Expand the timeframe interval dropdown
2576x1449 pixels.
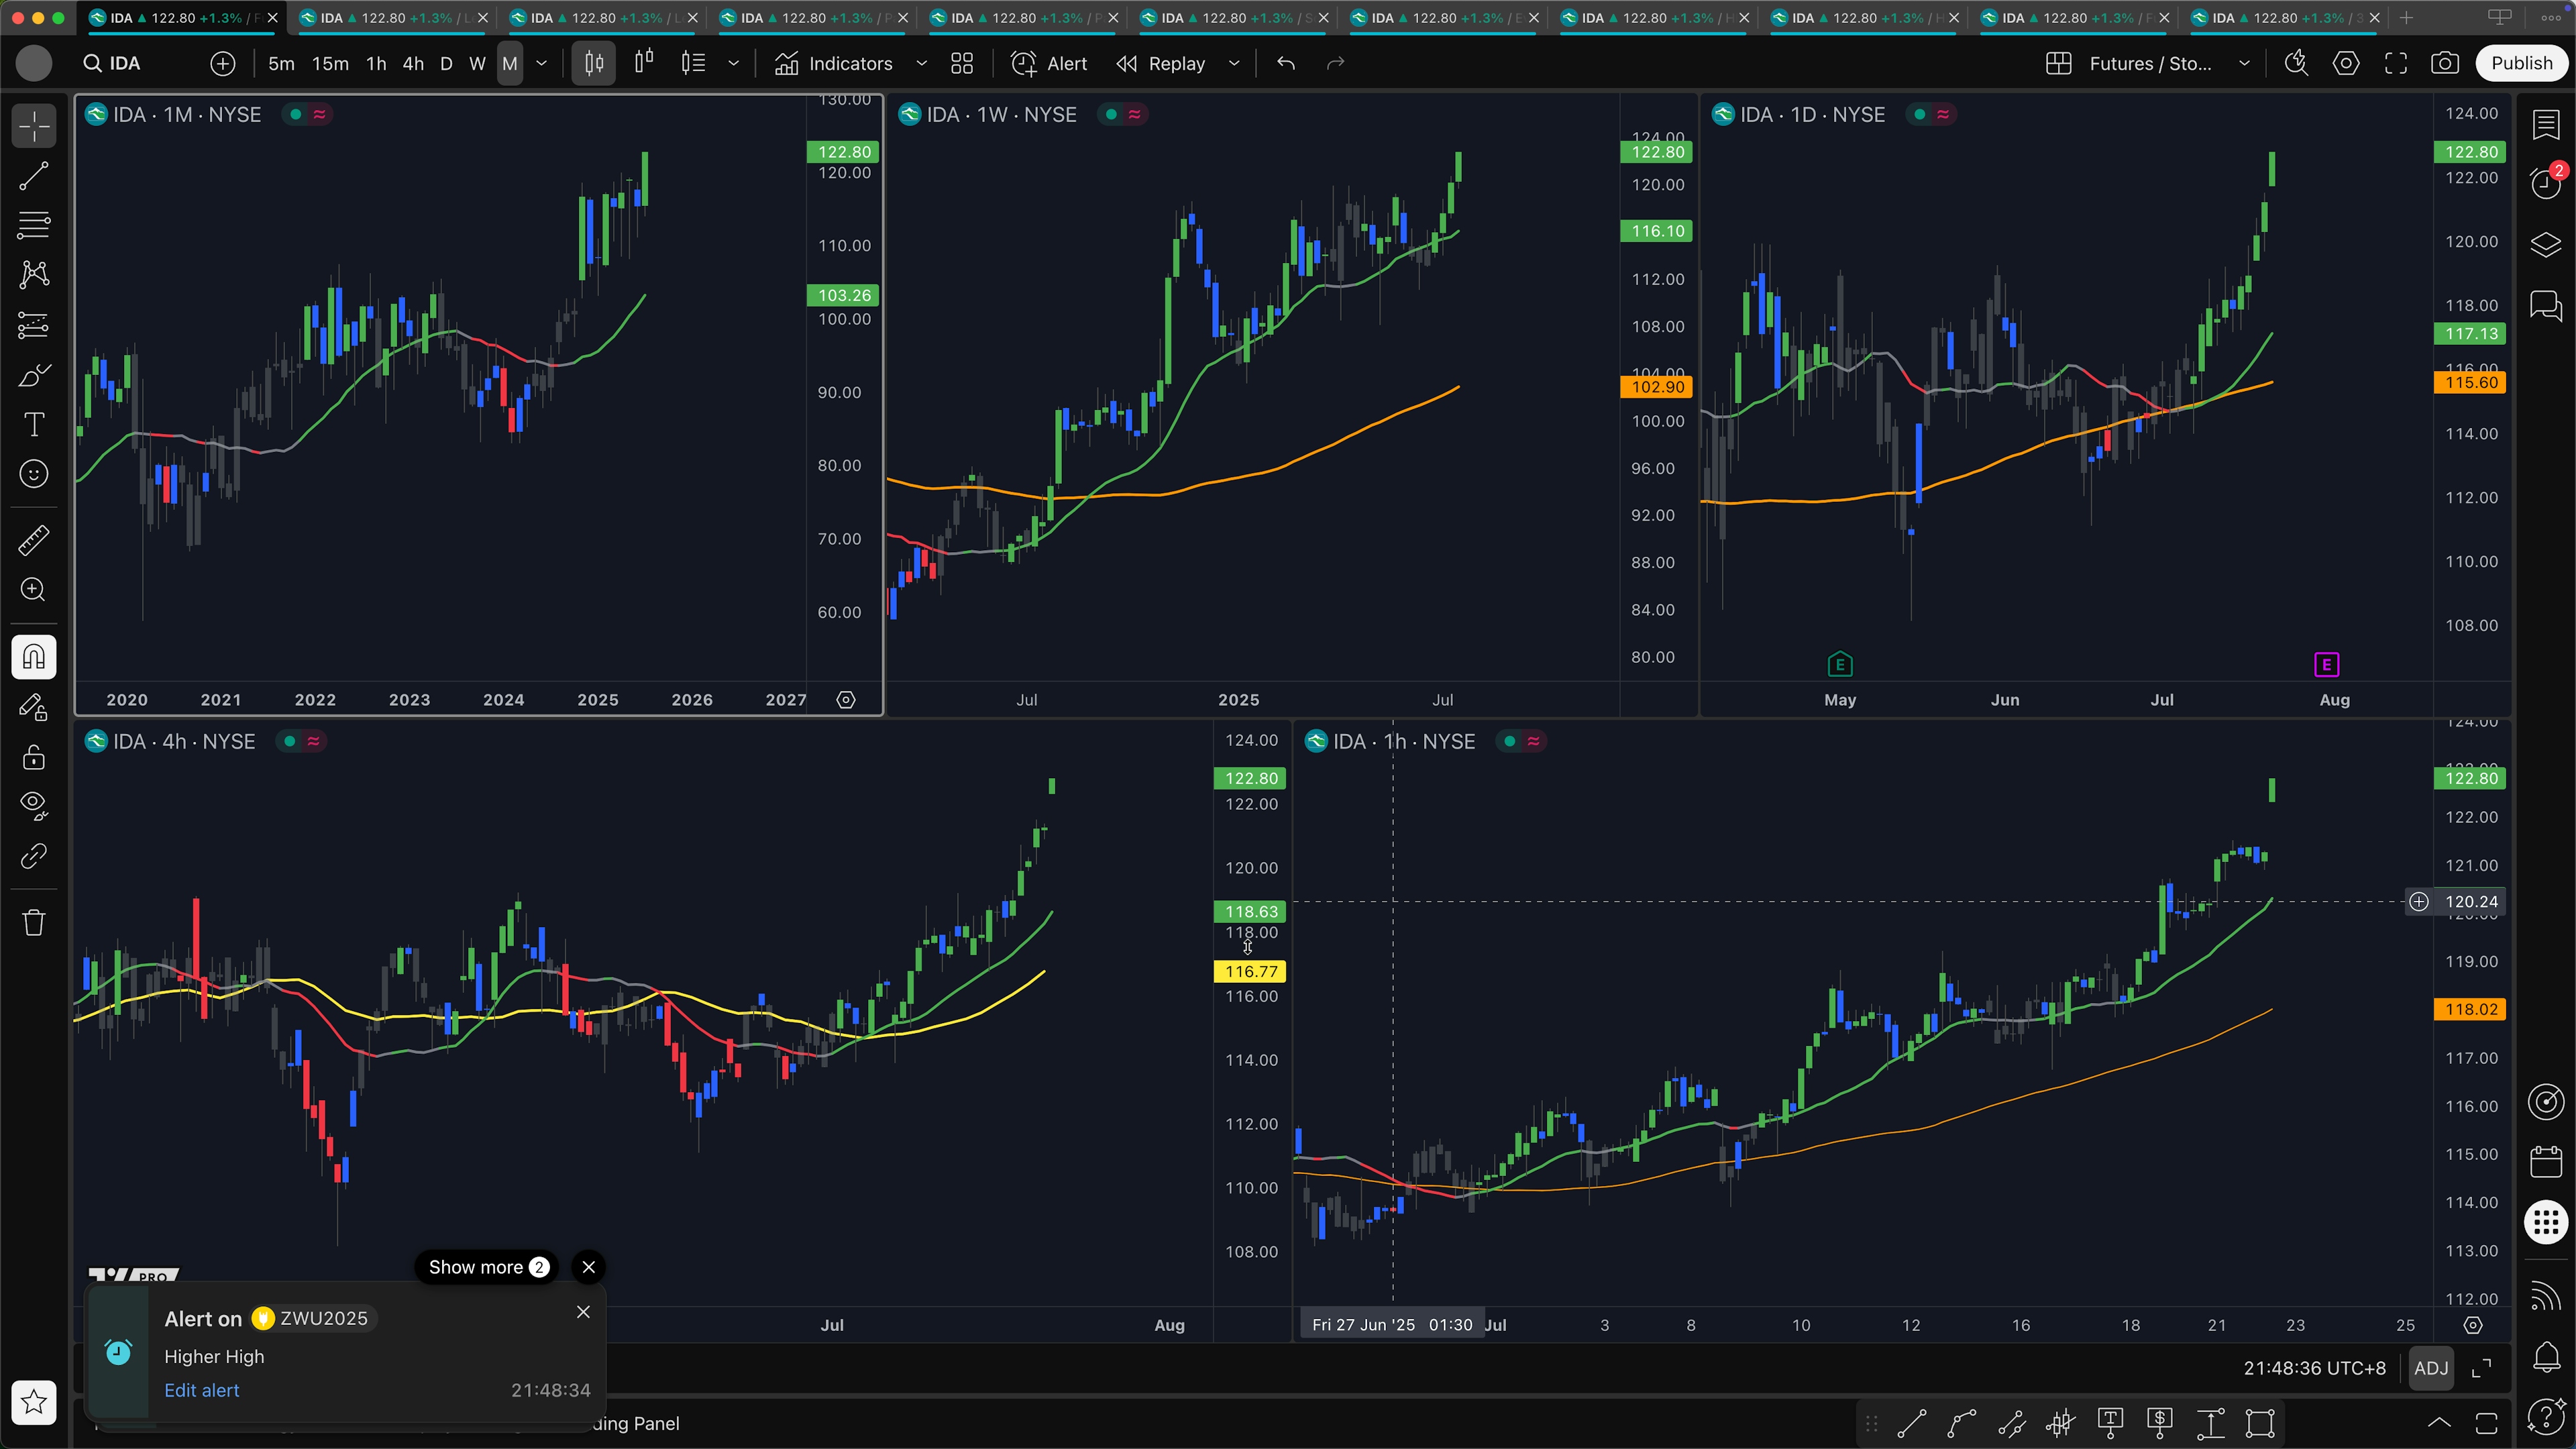(542, 63)
